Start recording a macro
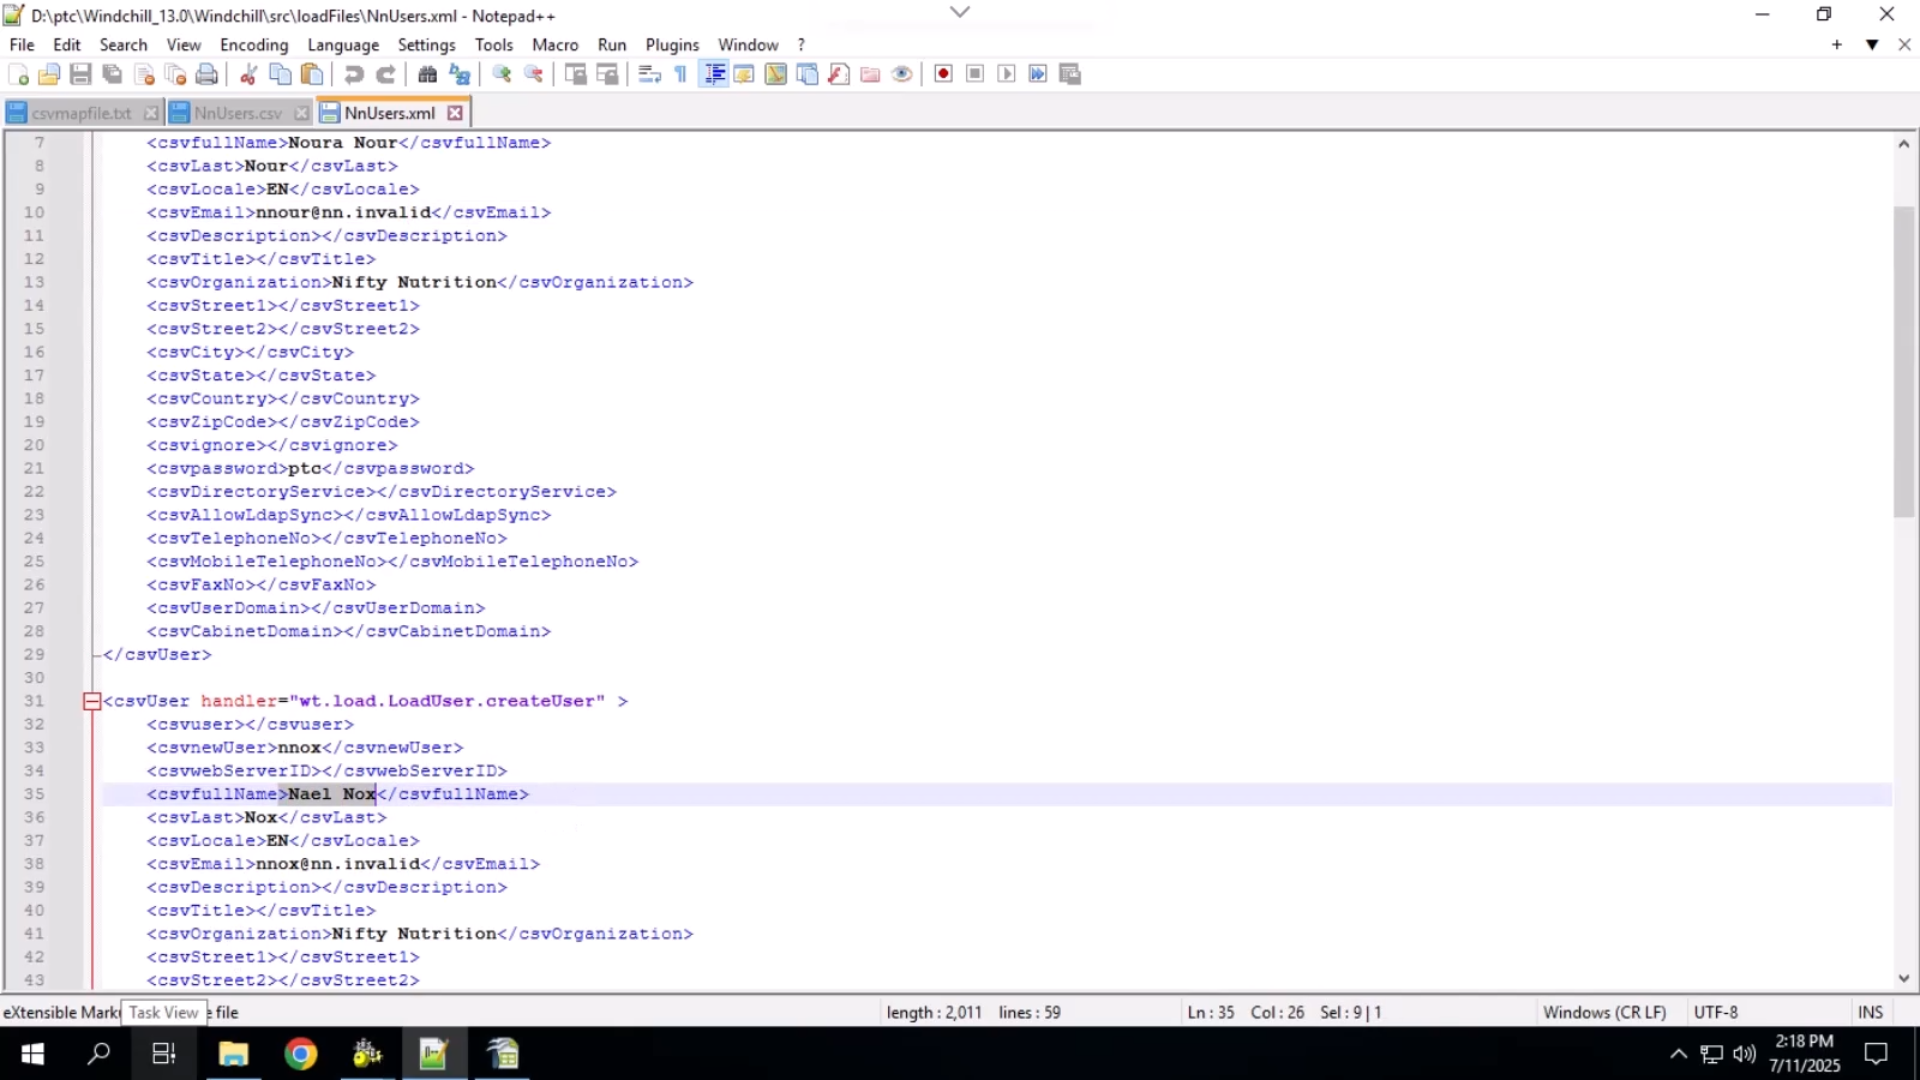The image size is (1920, 1080). pos(943,74)
